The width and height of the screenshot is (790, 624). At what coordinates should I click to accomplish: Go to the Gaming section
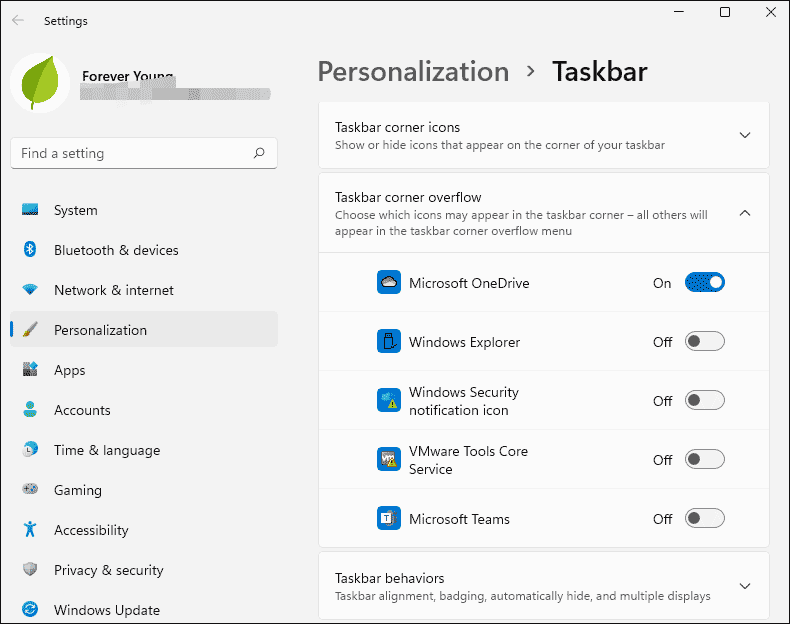144,489
